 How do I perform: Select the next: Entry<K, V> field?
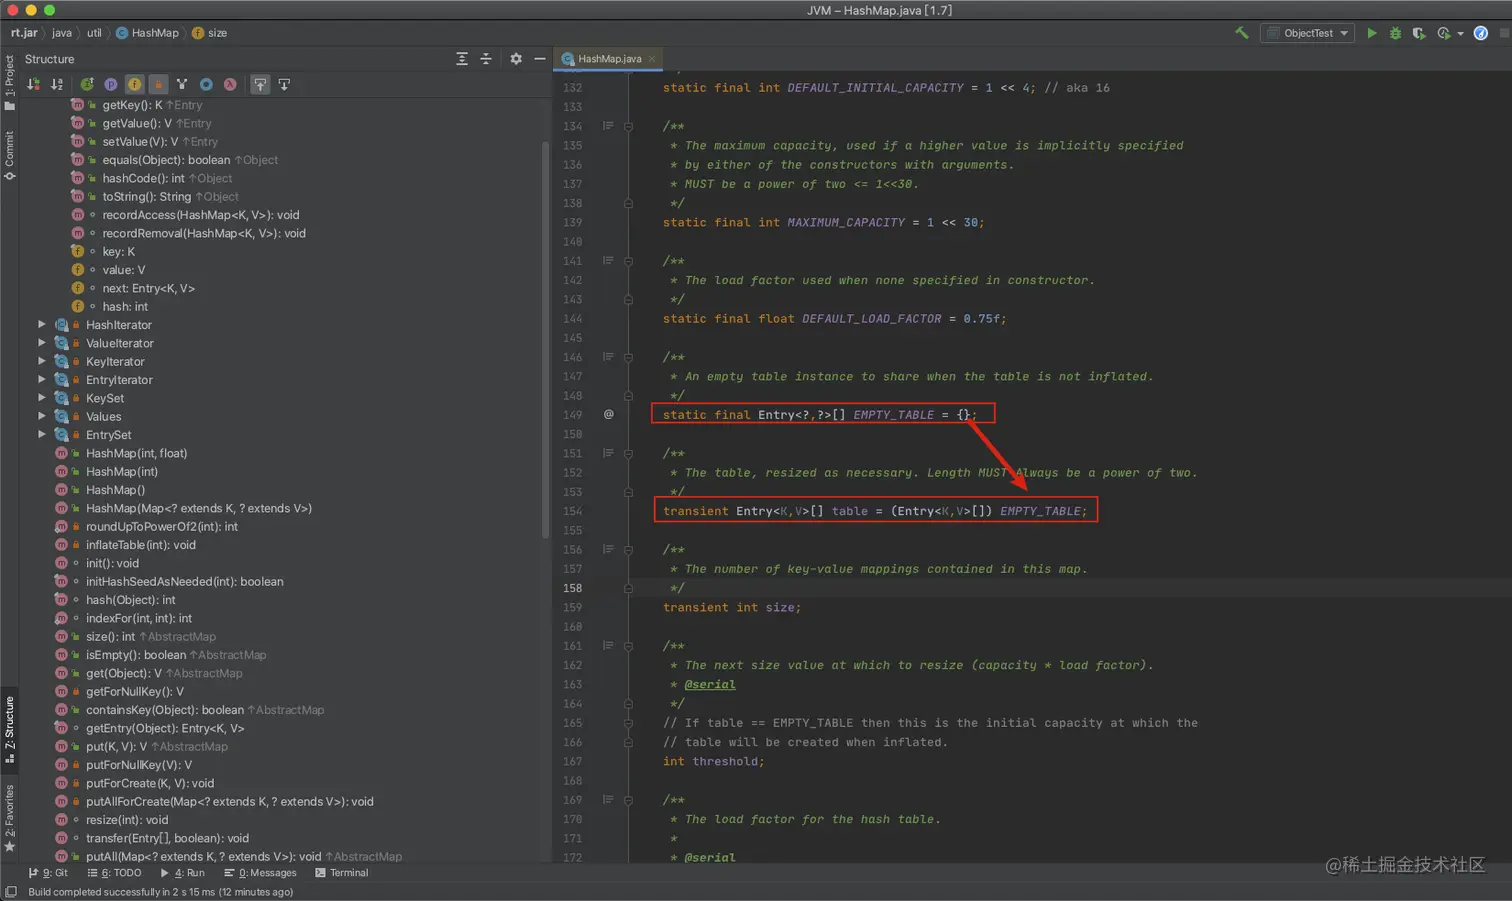click(x=148, y=288)
